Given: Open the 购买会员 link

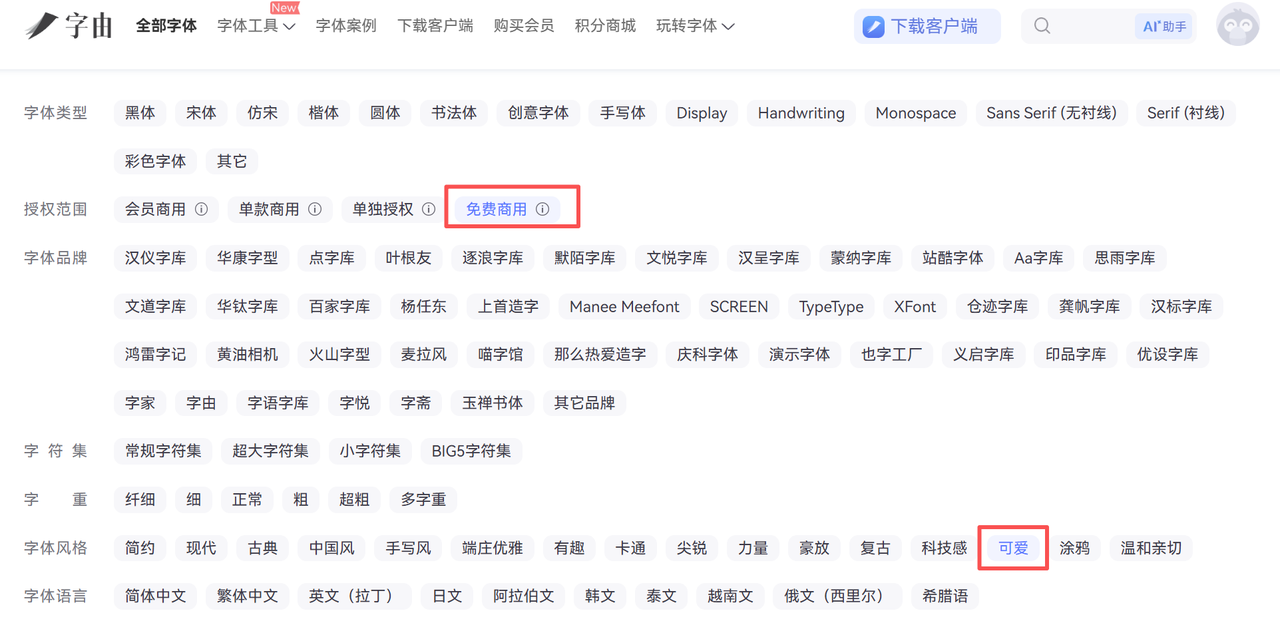Looking at the screenshot, I should click(x=524, y=26).
